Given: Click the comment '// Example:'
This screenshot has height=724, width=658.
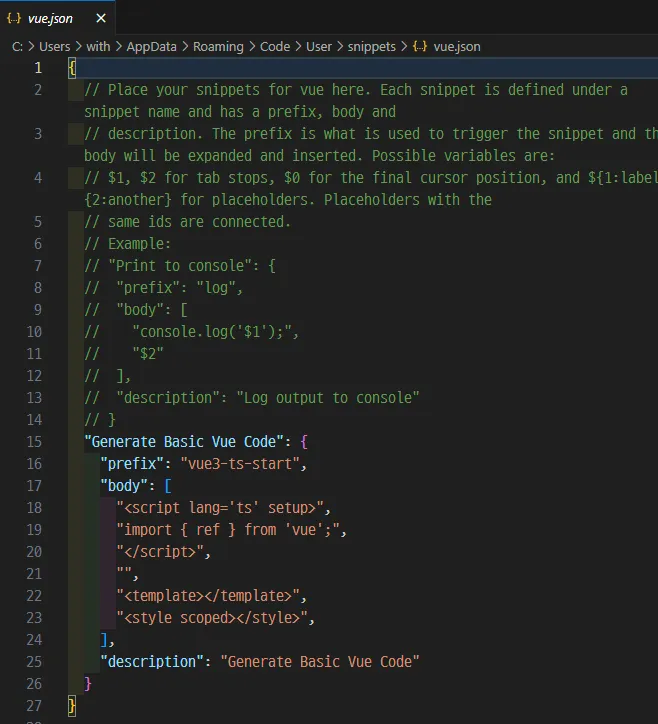Looking at the screenshot, I should [127, 244].
